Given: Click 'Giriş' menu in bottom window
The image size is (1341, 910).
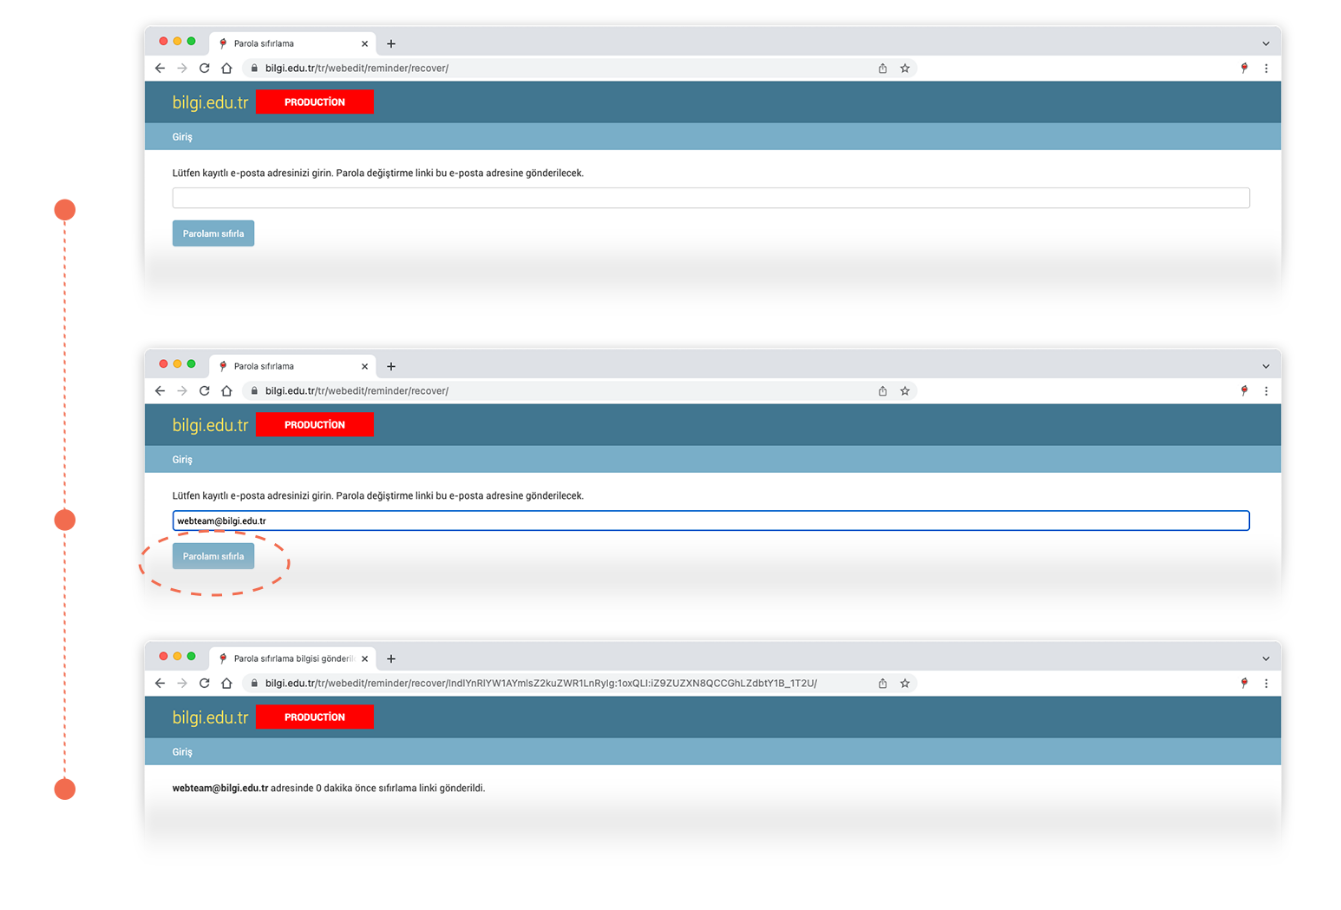Looking at the screenshot, I should point(182,752).
